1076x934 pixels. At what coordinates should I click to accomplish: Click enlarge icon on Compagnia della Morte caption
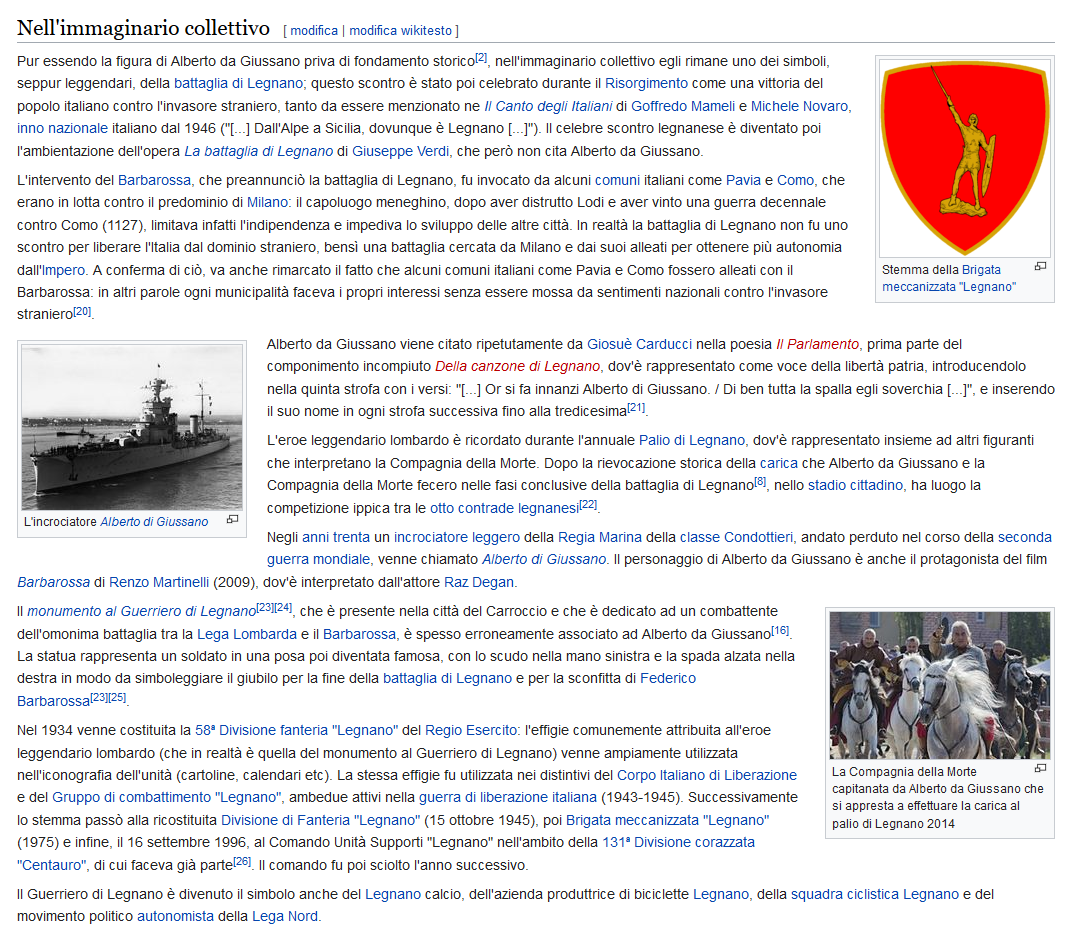tap(1040, 769)
